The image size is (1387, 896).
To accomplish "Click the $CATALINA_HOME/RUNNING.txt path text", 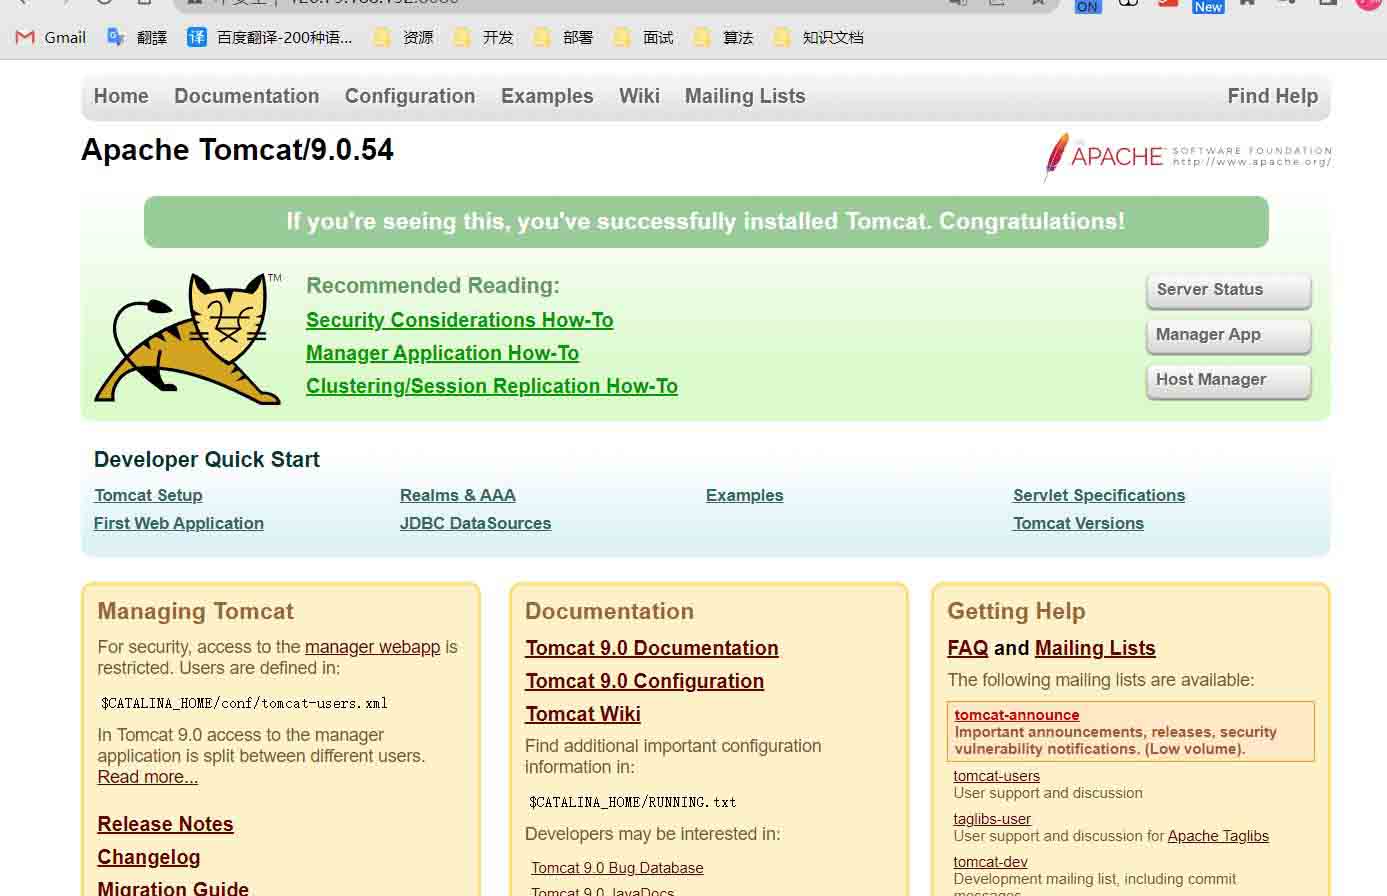I will point(633,802).
